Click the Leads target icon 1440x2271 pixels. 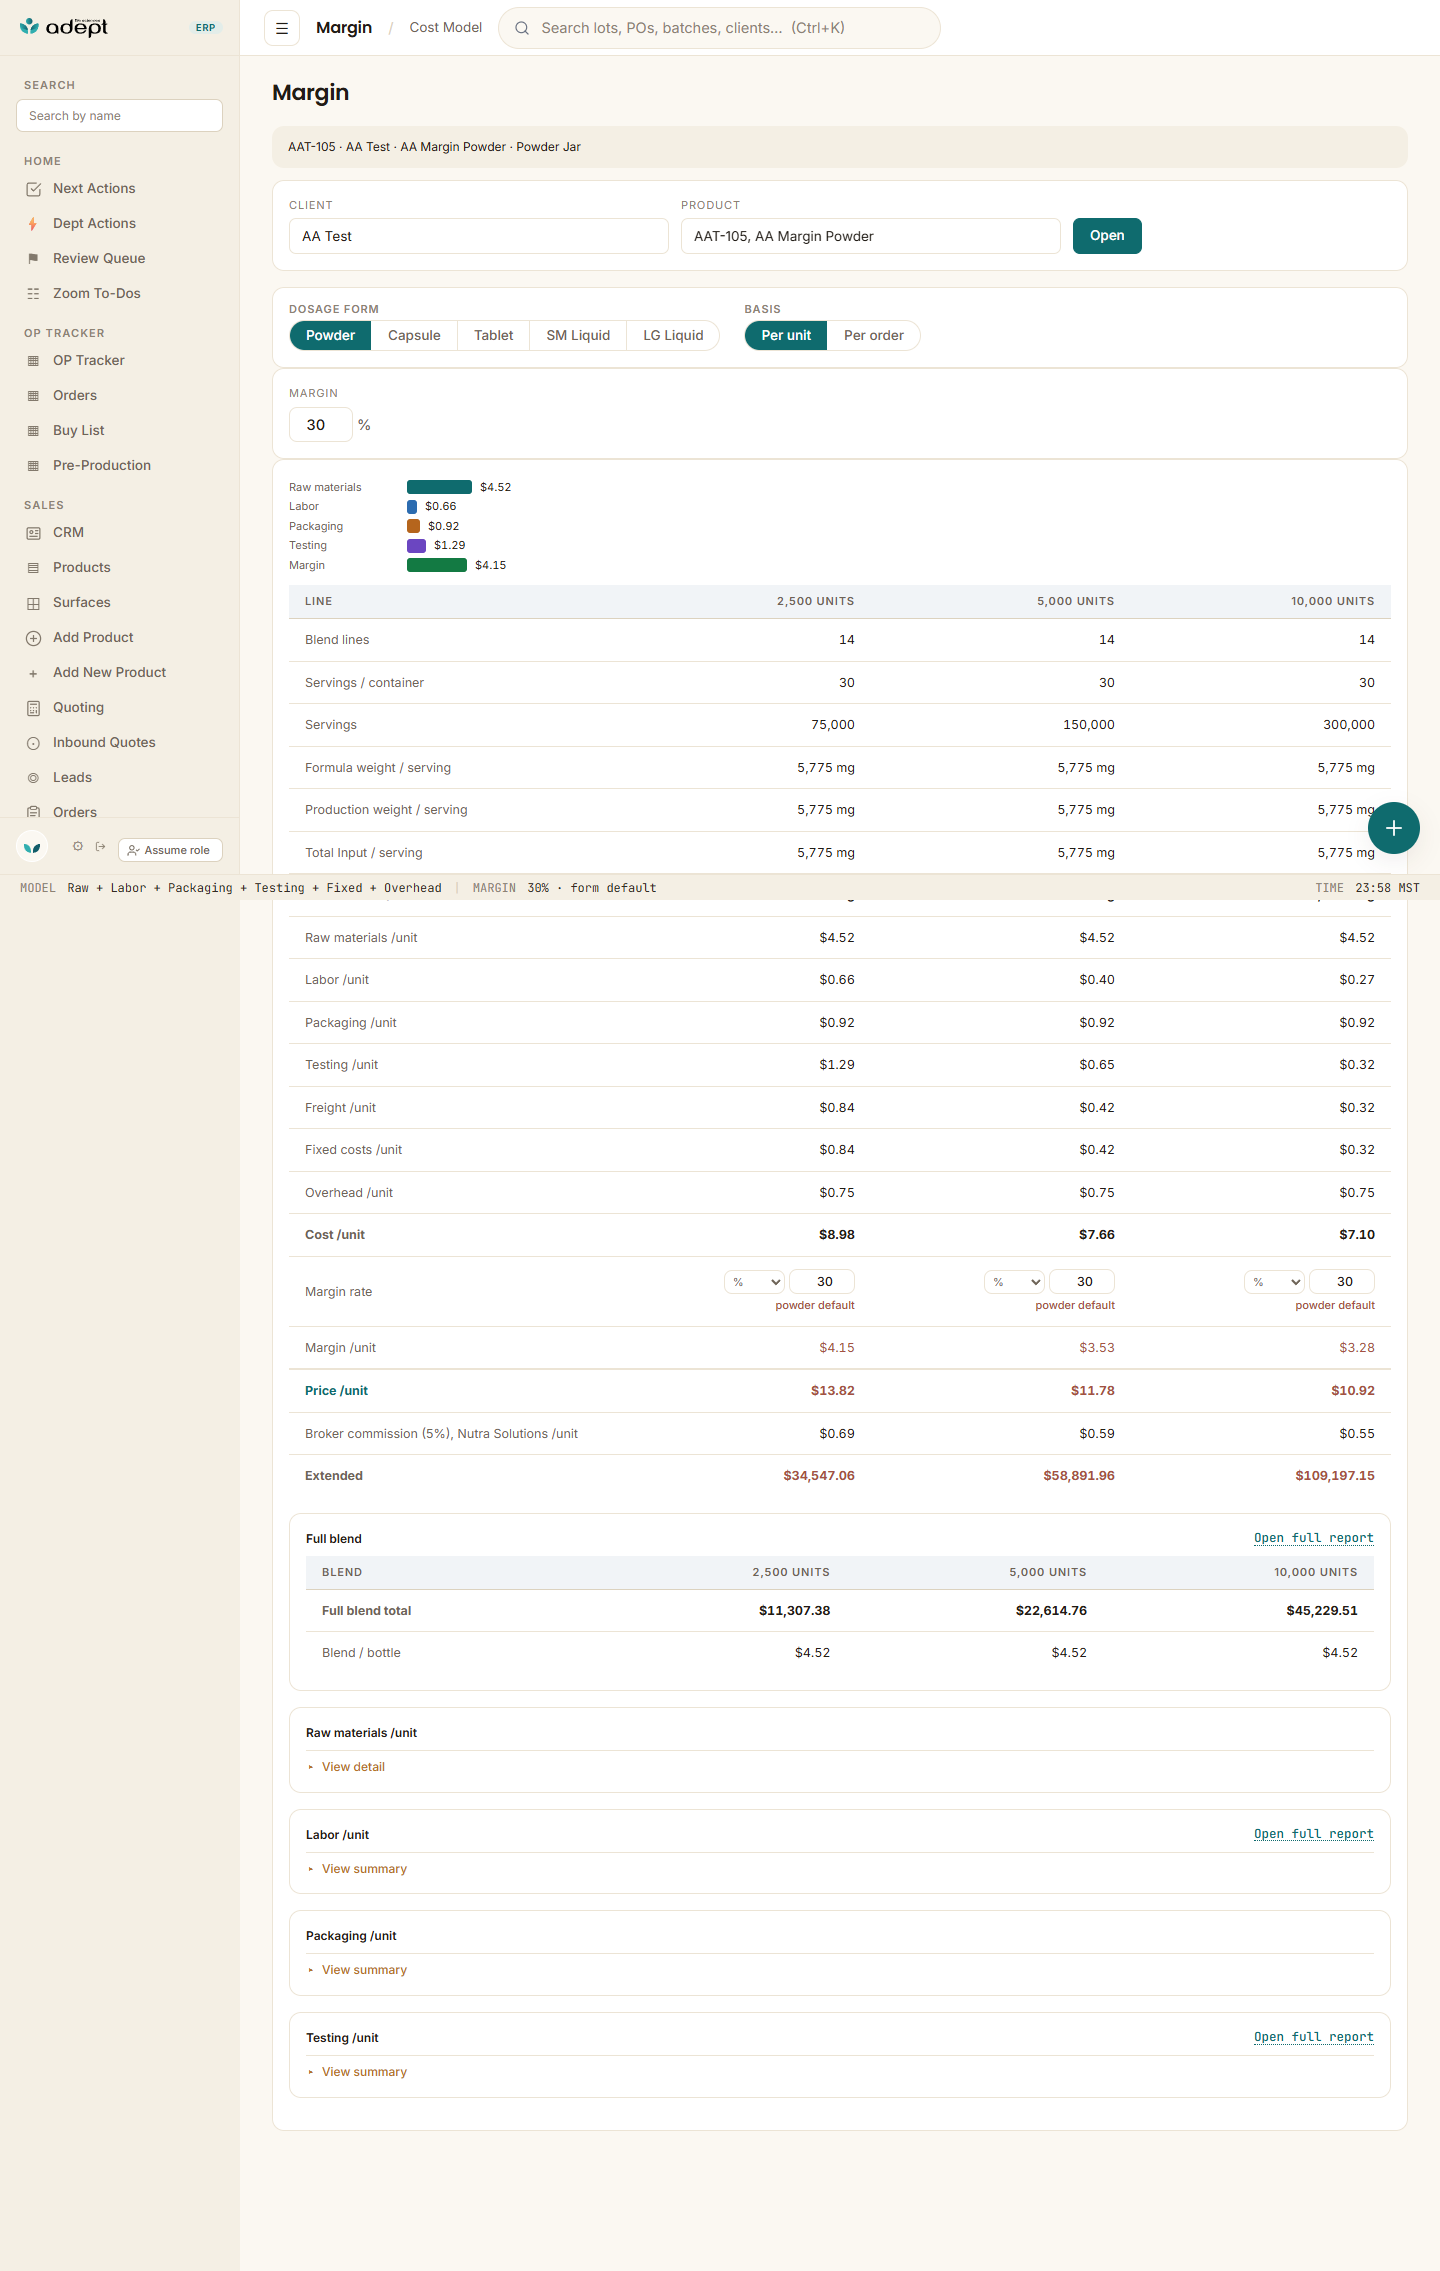pyautogui.click(x=33, y=778)
